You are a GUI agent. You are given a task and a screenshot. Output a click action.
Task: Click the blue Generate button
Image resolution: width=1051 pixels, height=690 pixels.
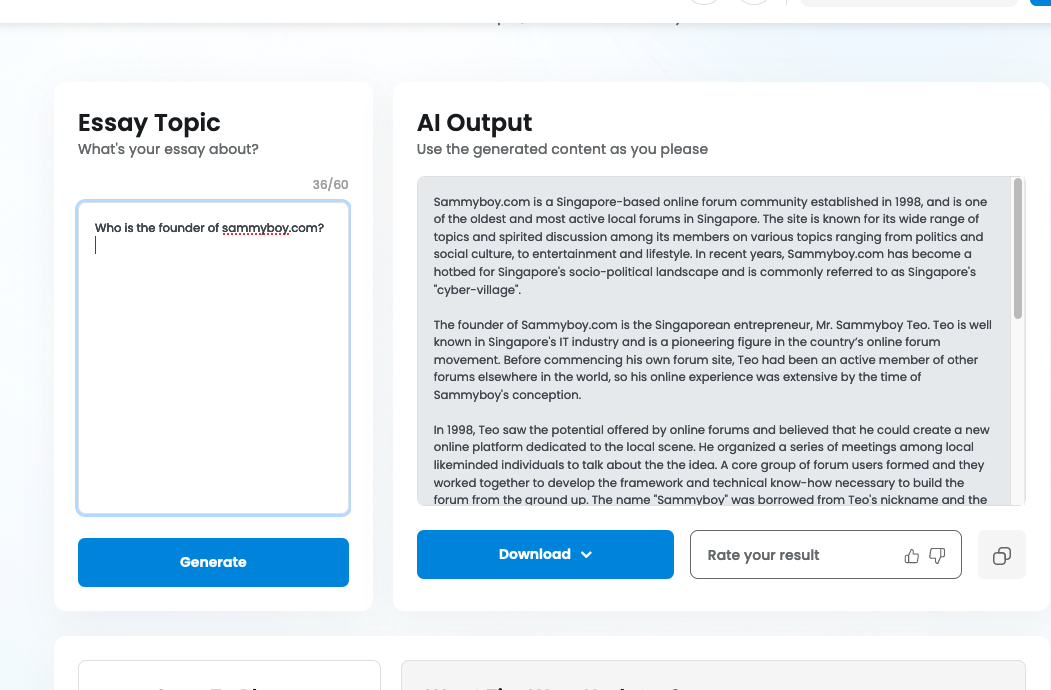point(213,562)
